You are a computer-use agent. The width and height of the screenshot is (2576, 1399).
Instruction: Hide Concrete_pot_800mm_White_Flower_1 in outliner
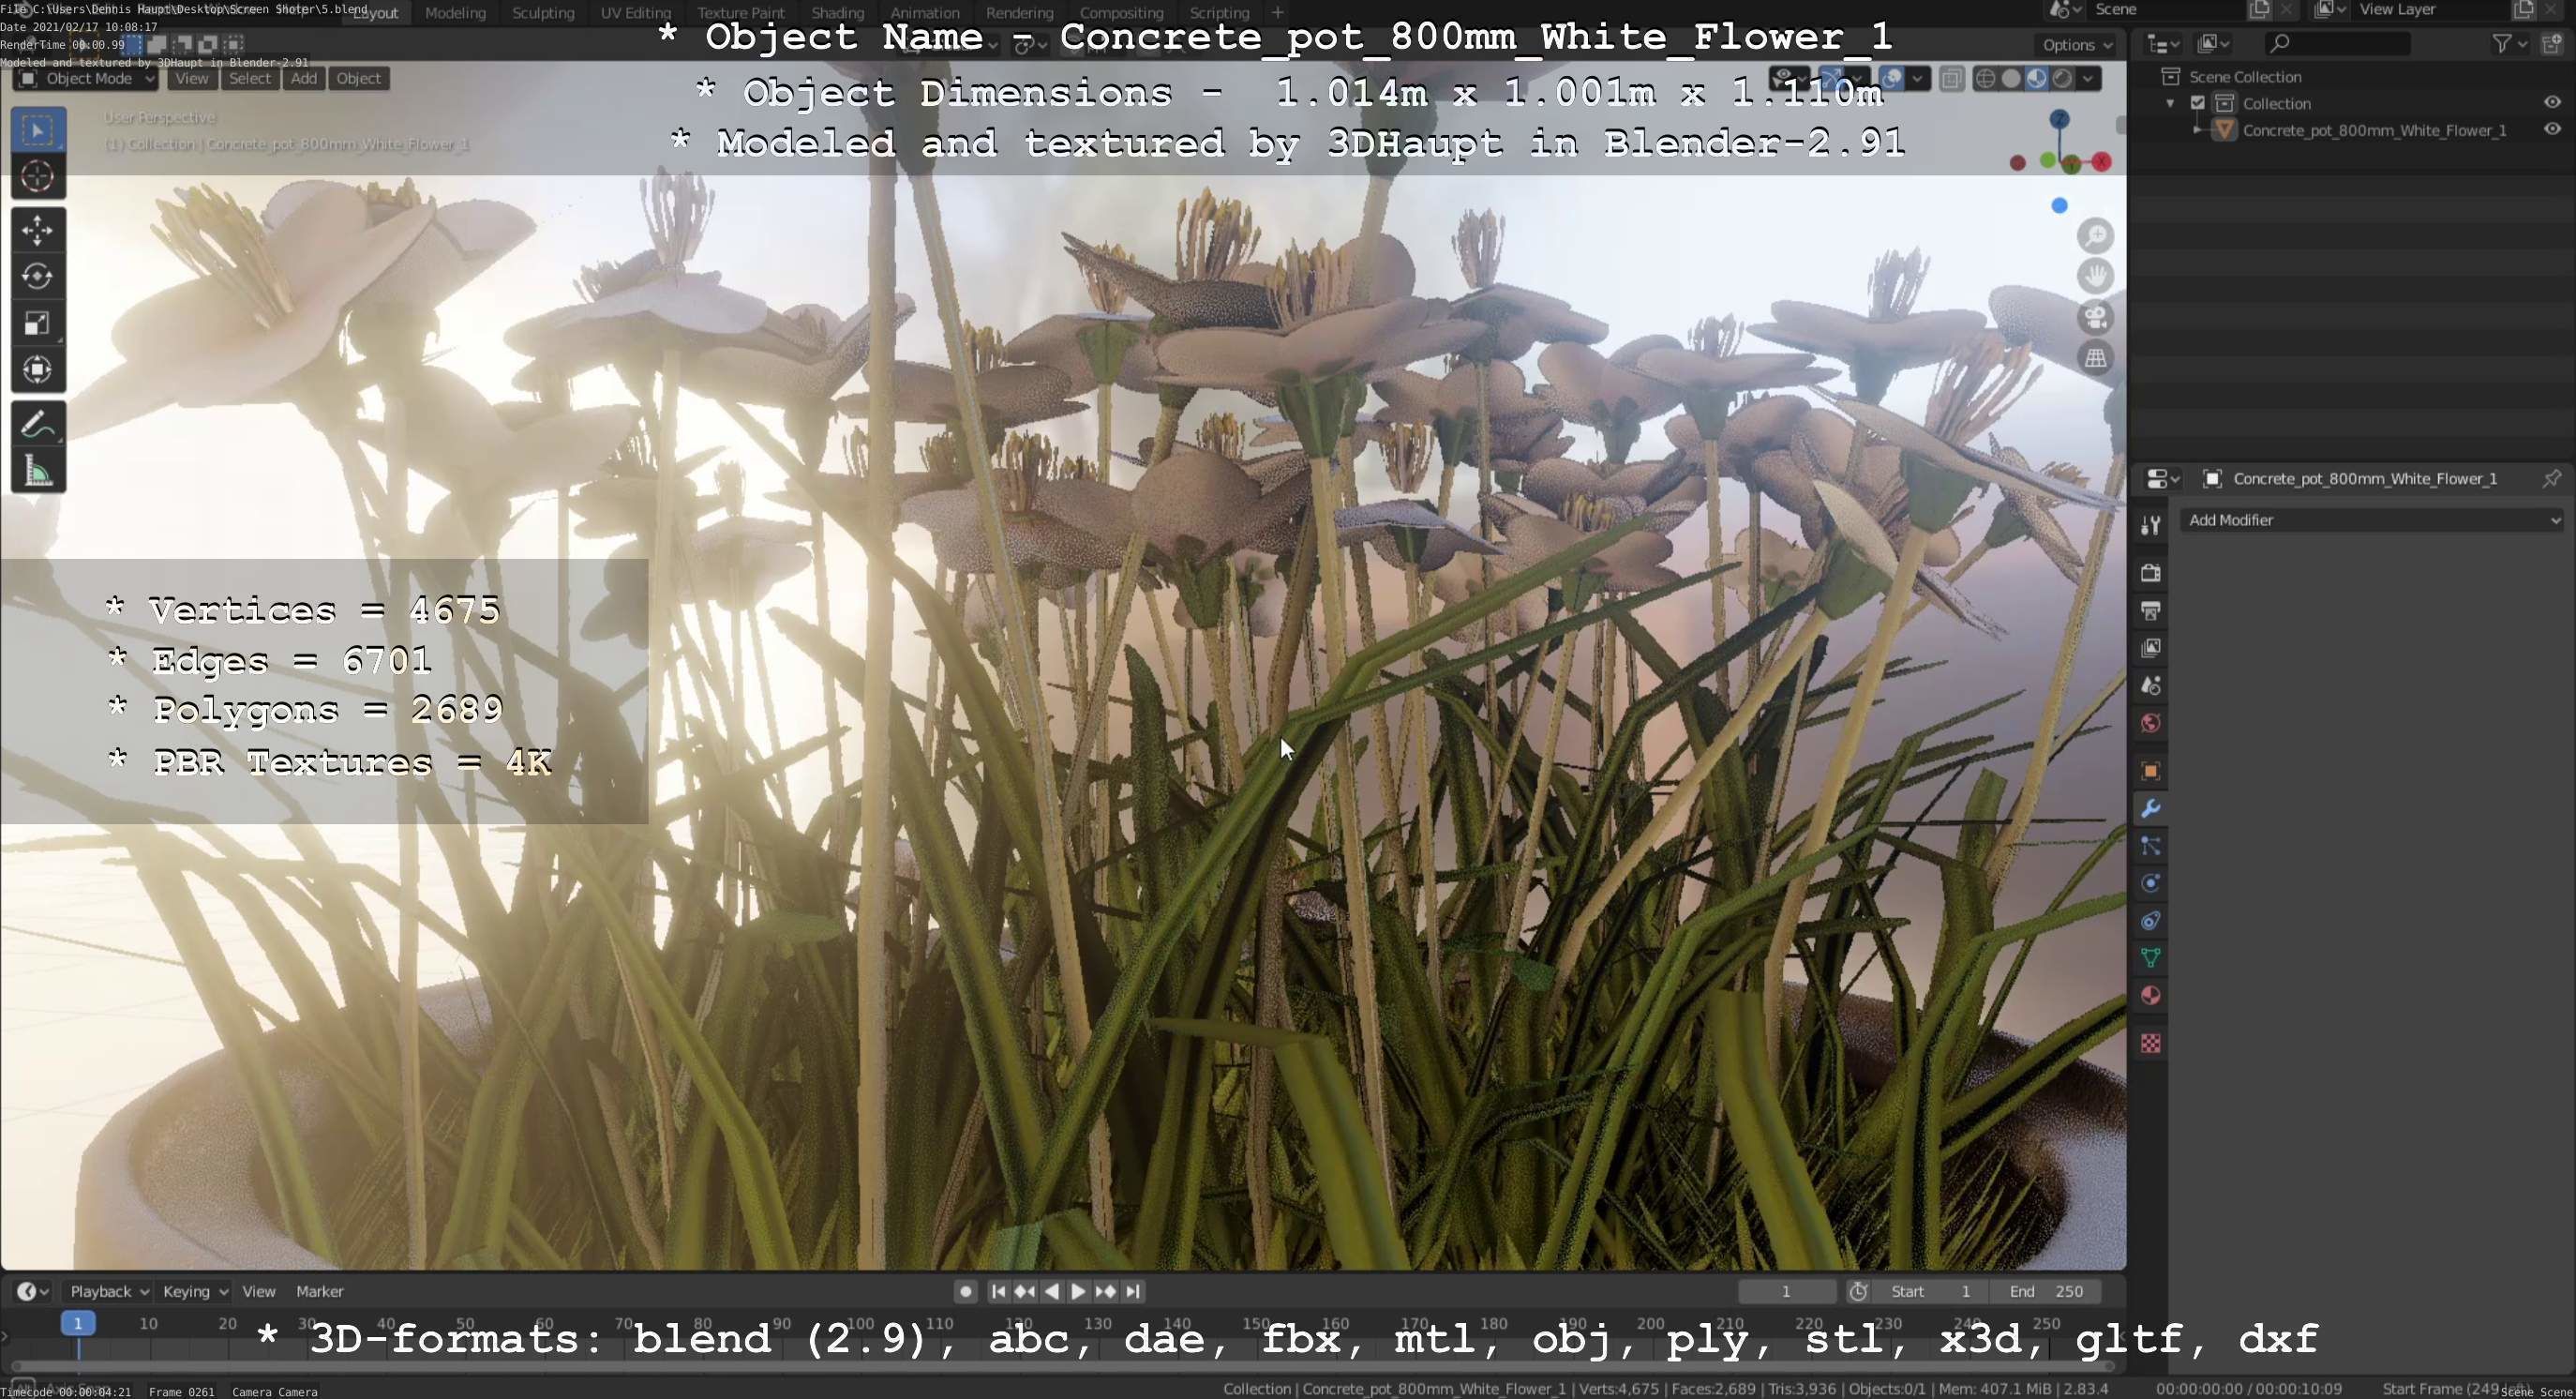[2551, 129]
